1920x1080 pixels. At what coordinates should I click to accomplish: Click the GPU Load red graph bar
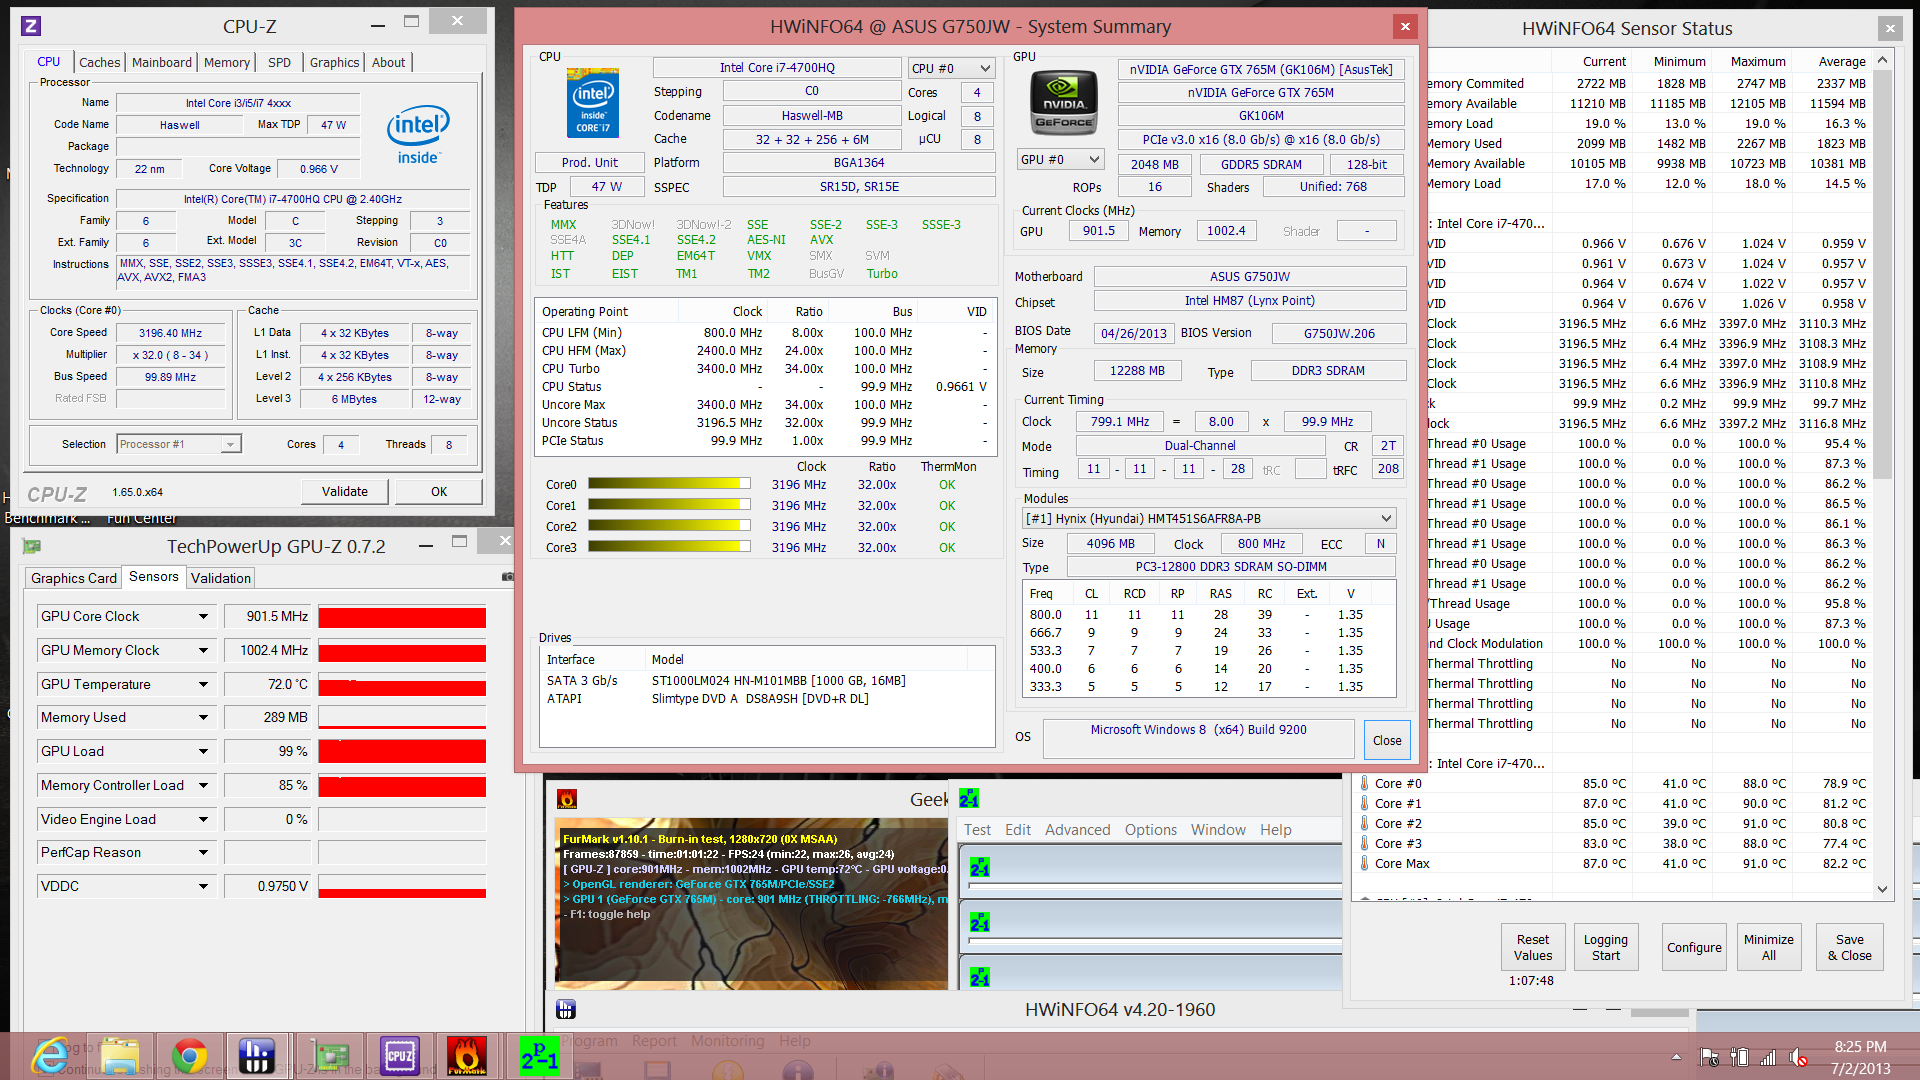click(402, 751)
